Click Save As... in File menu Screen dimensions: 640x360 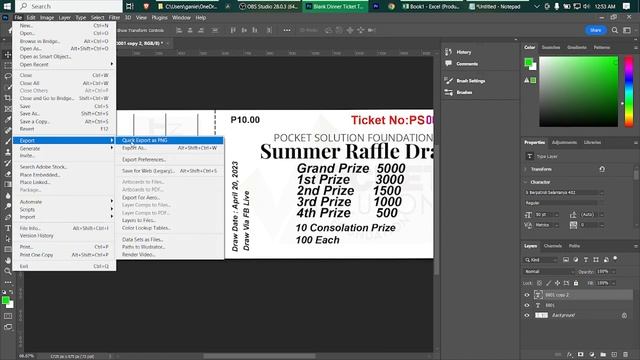tap(64, 113)
